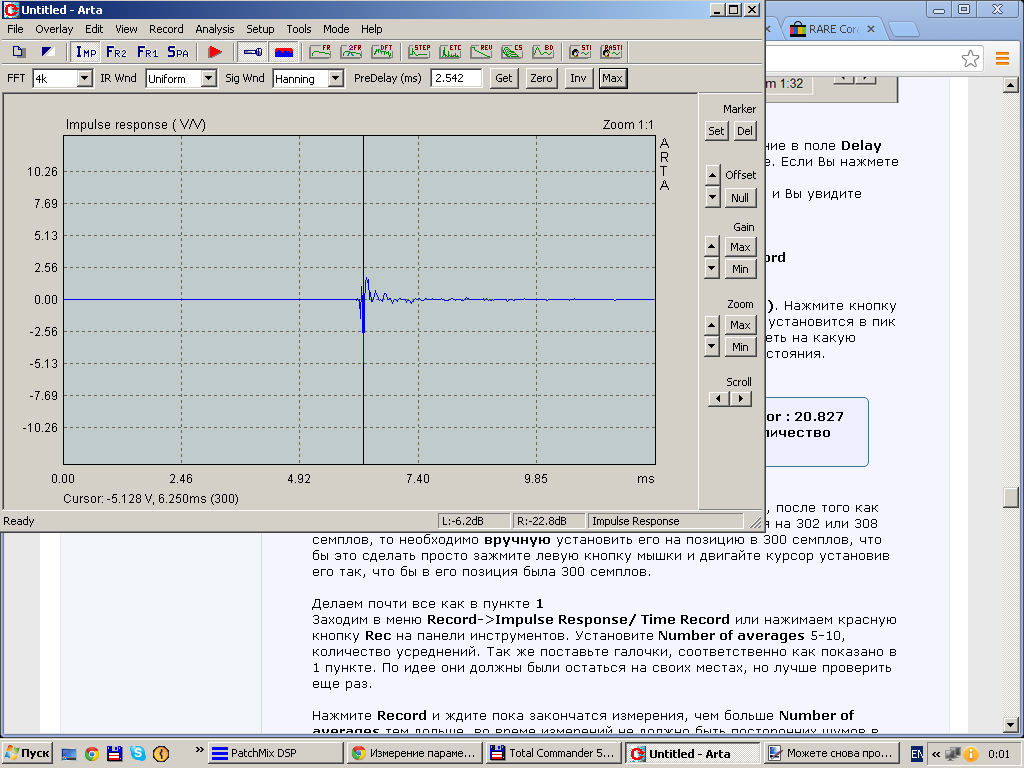The height and width of the screenshot is (768, 1024).
Task: Open STEP response analysis
Action: pyautogui.click(x=420, y=52)
